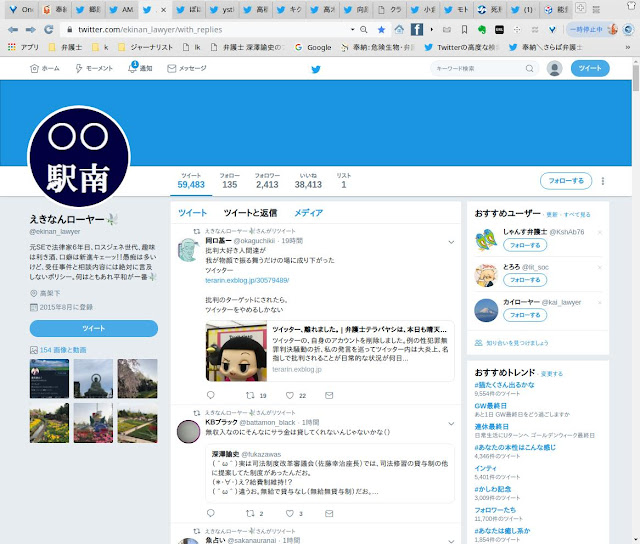Screen dimensions: 640x544
Task: Click すべて見る link in suggested users
Action: coord(577,215)
